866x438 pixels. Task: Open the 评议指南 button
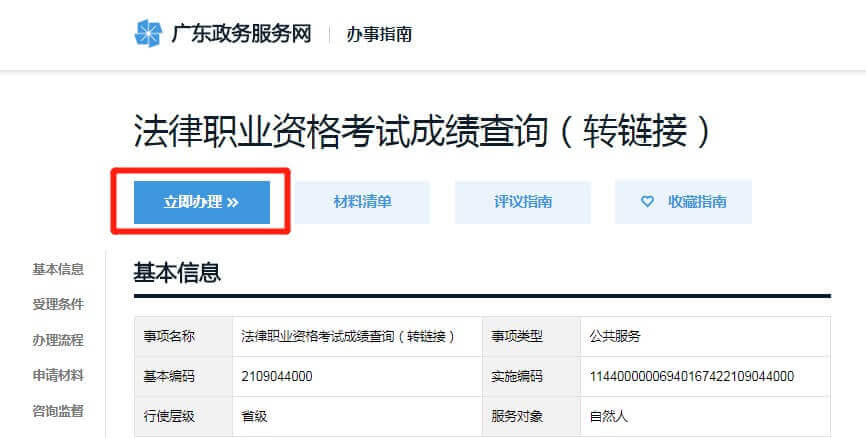(x=522, y=202)
